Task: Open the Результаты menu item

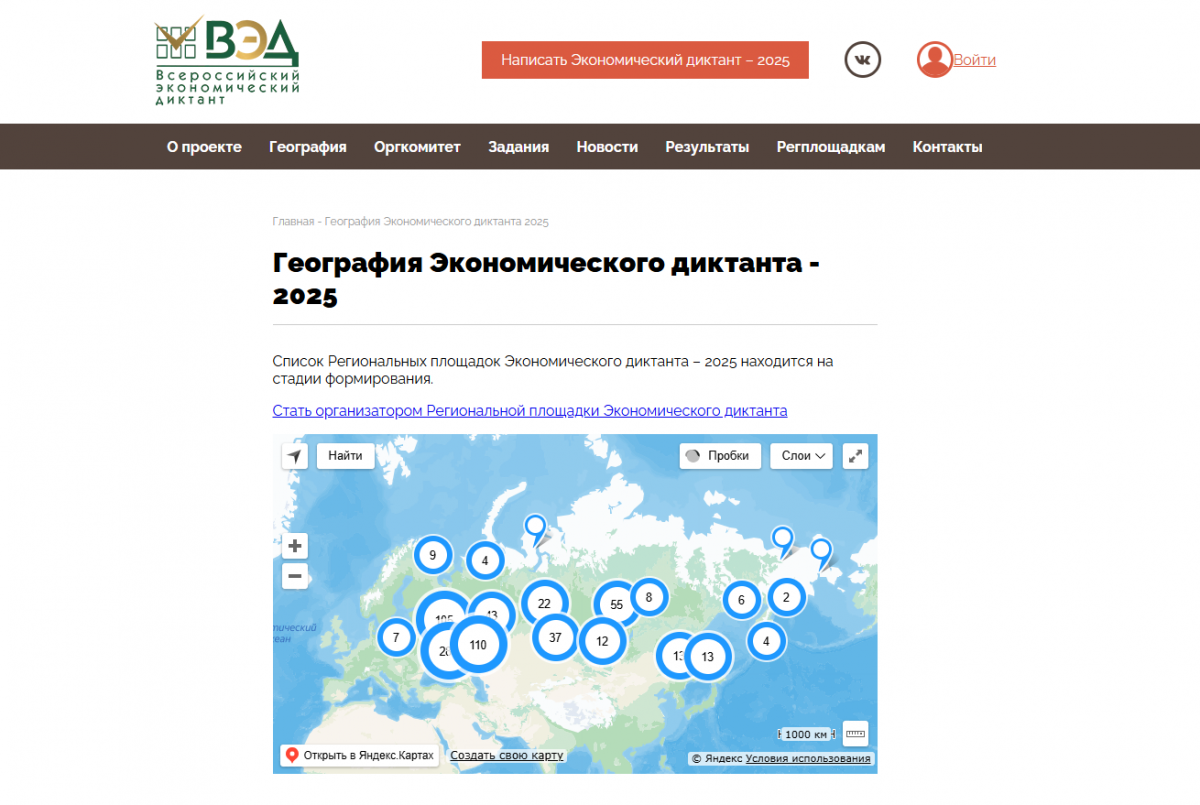Action: pyautogui.click(x=707, y=147)
